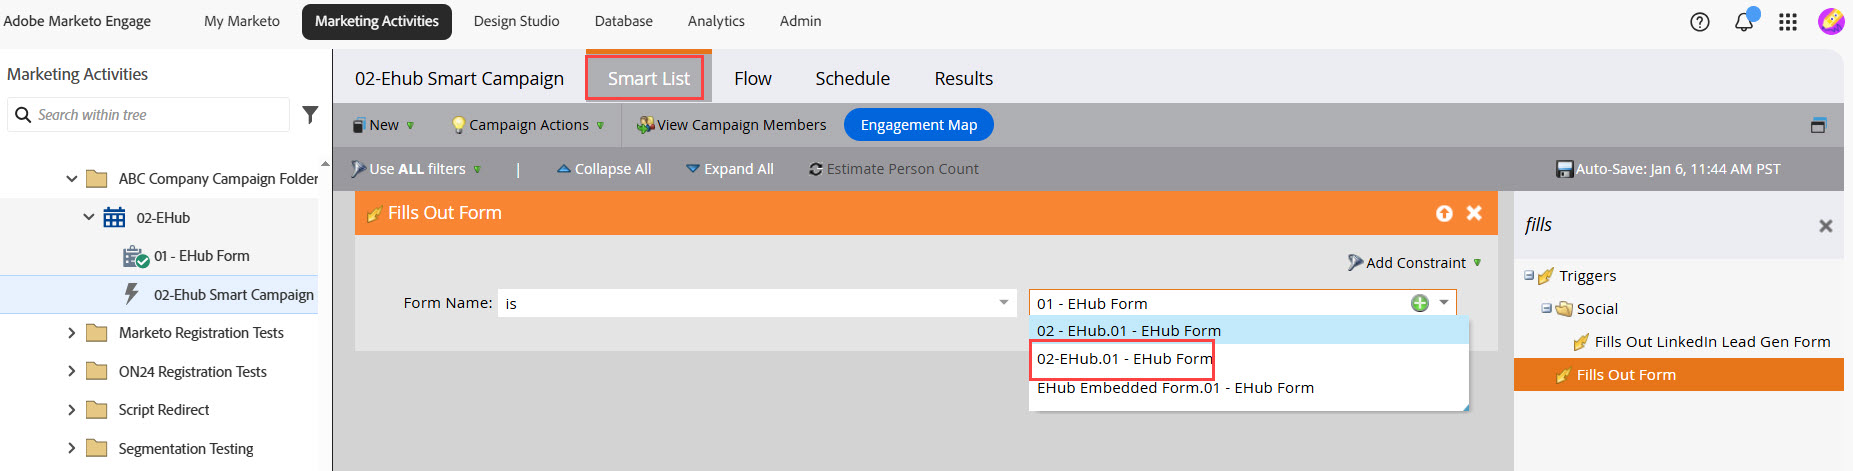The image size is (1853, 471).
Task: Click the lightning bolt smart campaign icon
Action: [131, 294]
